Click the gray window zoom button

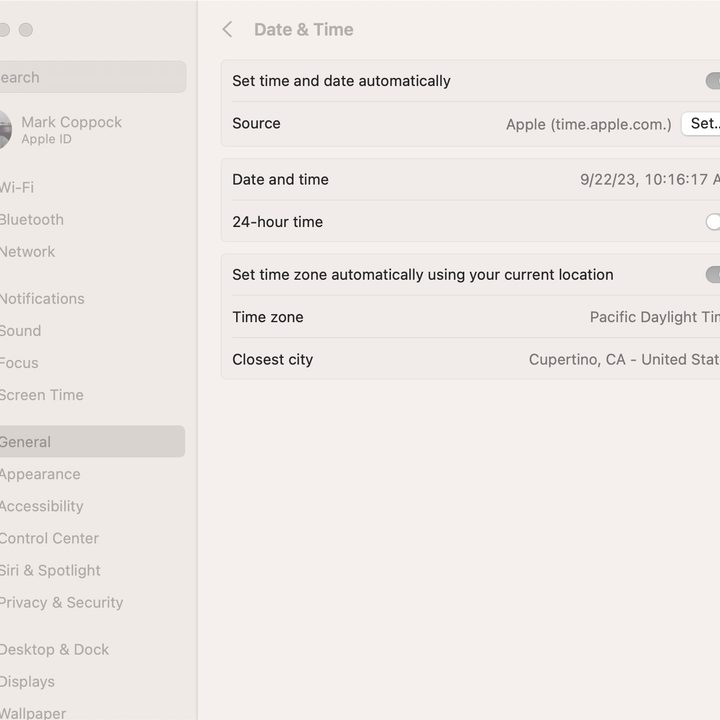tap(26, 30)
